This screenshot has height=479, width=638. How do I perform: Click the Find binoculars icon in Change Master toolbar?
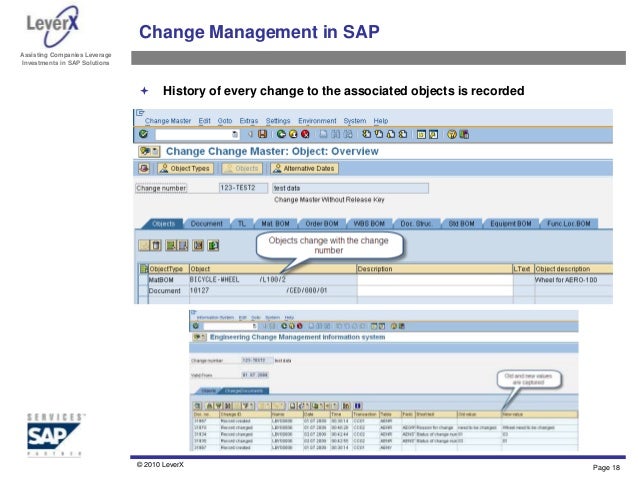(x=336, y=134)
